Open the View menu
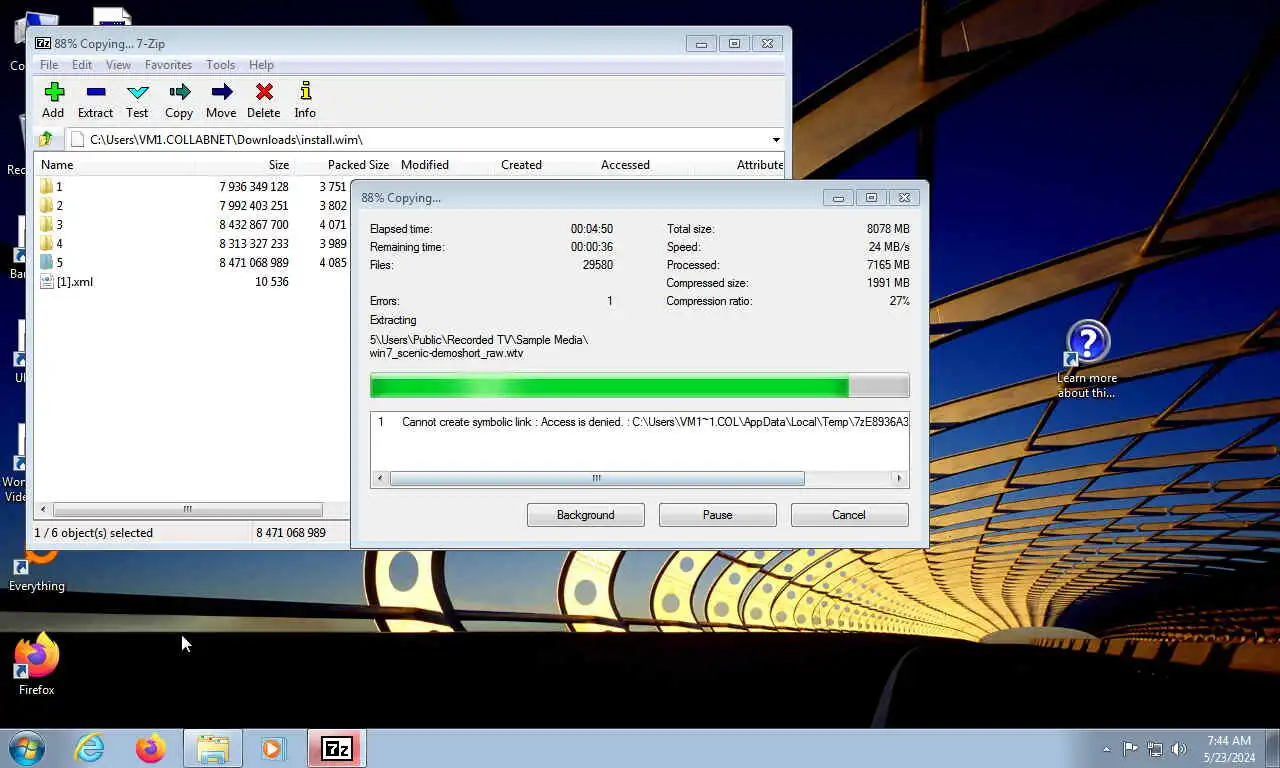 pyautogui.click(x=118, y=65)
